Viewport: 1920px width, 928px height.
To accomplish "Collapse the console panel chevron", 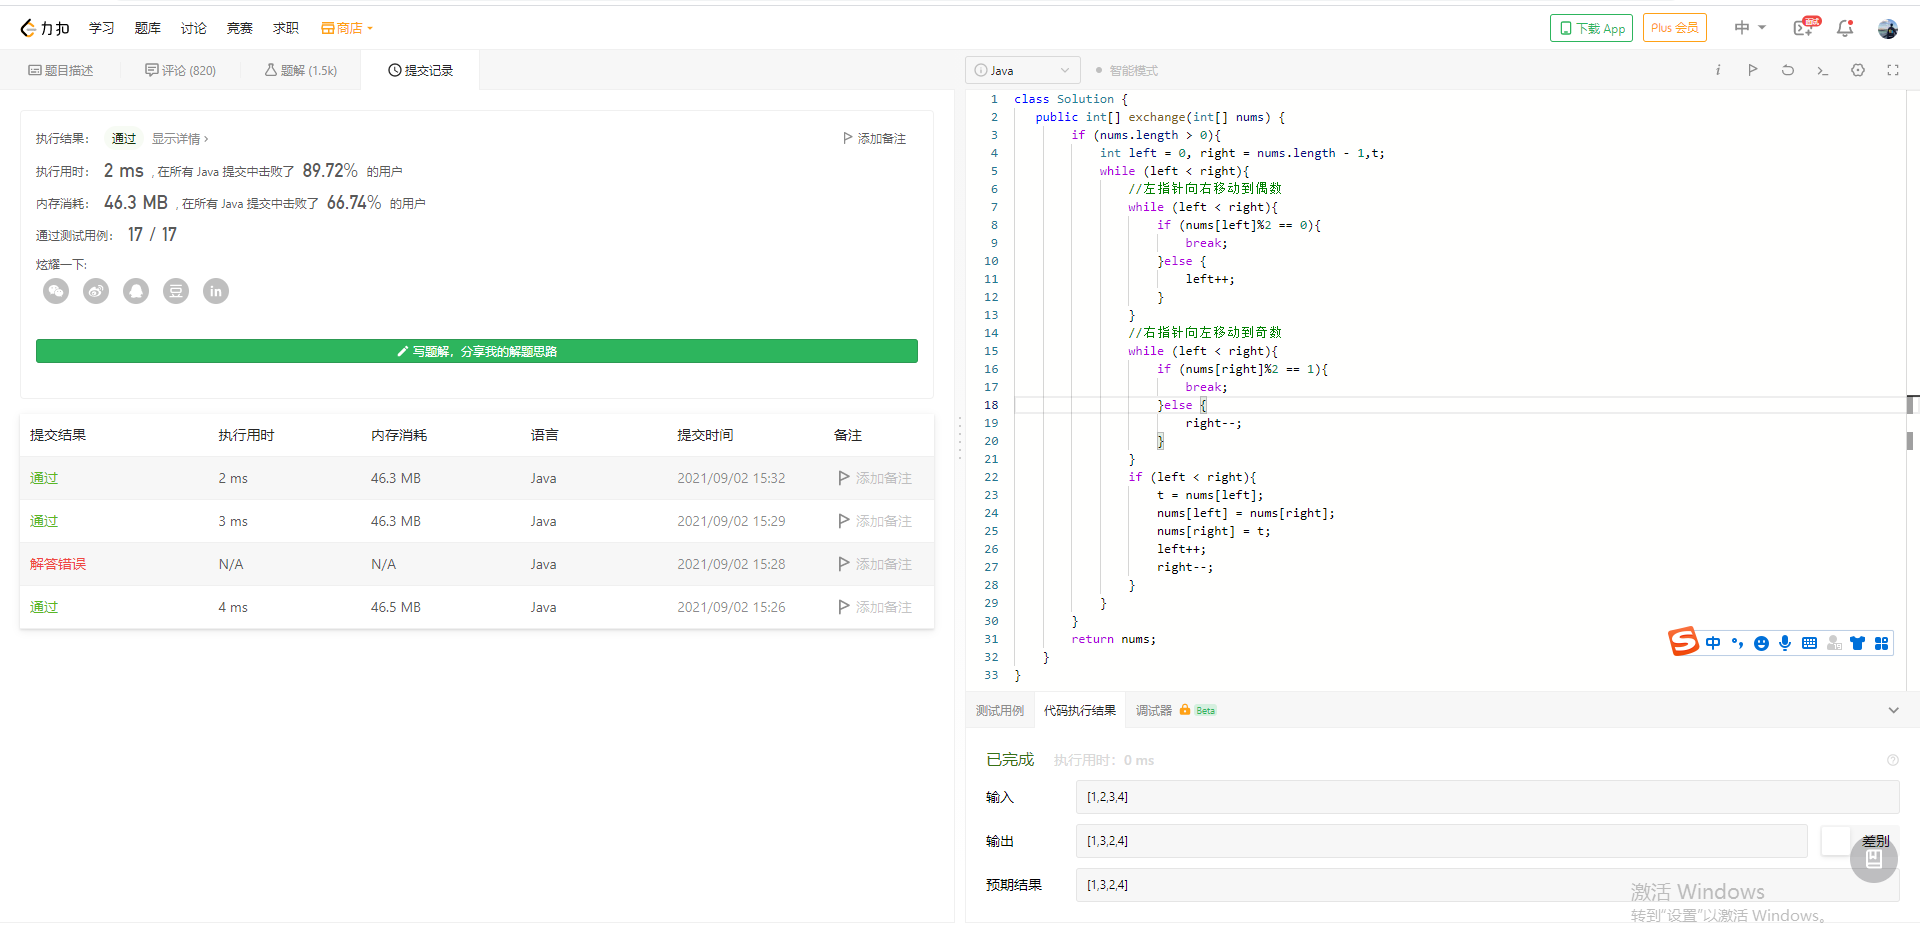I will pyautogui.click(x=1893, y=710).
